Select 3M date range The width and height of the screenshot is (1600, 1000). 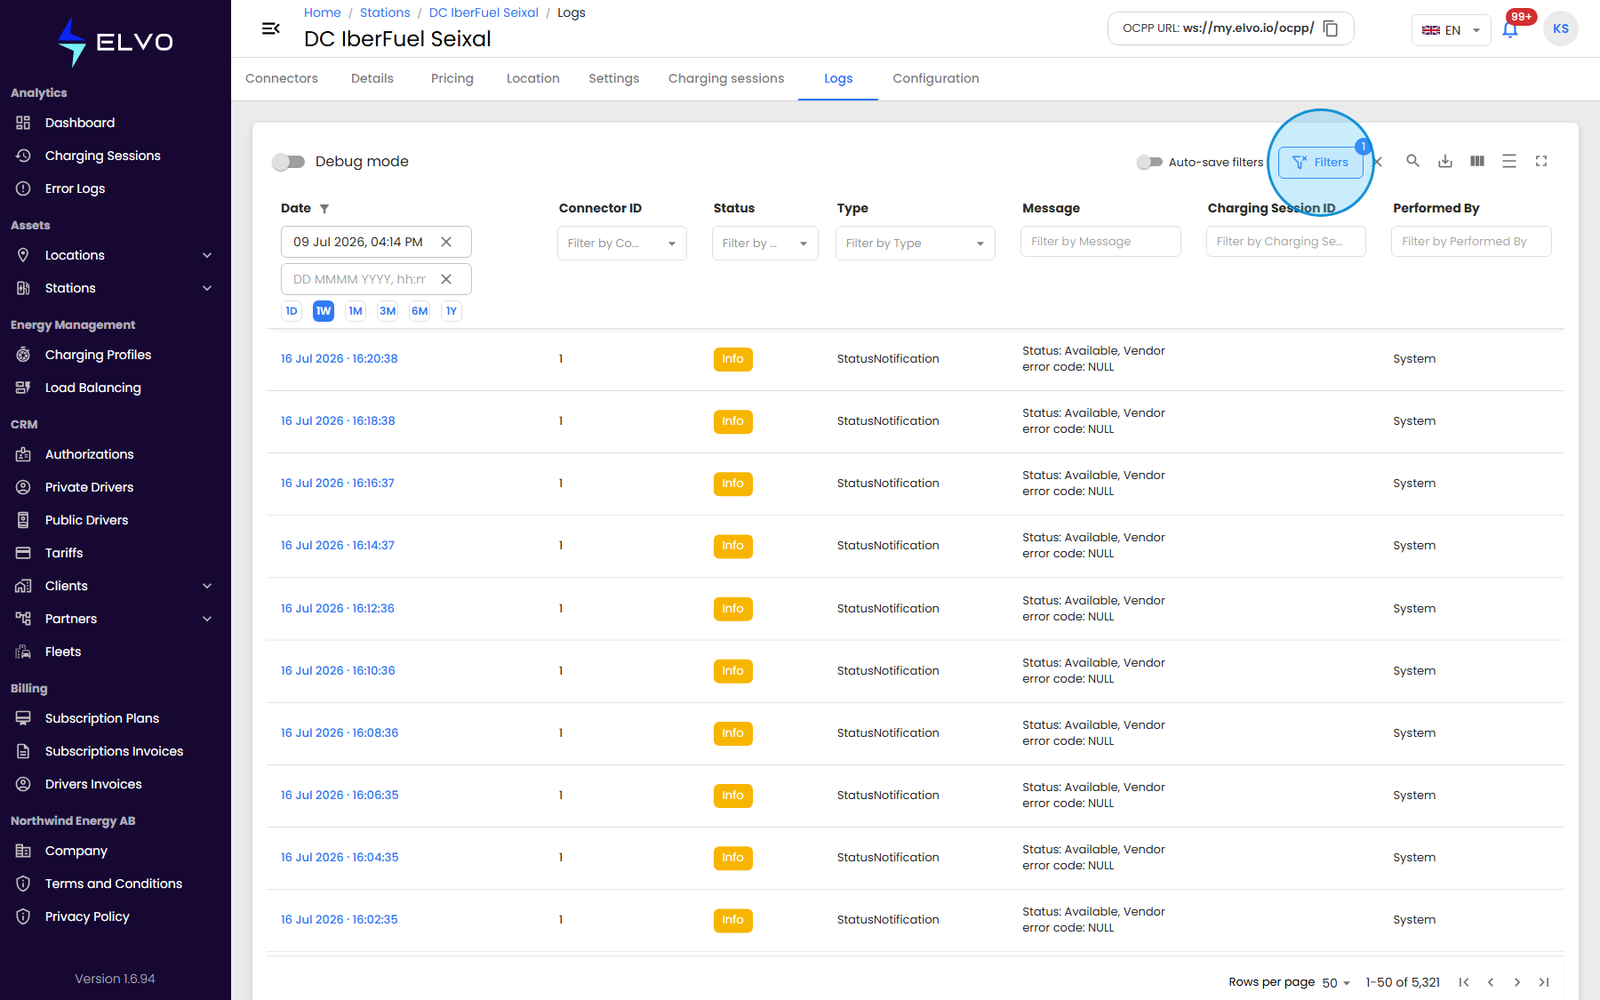387,311
